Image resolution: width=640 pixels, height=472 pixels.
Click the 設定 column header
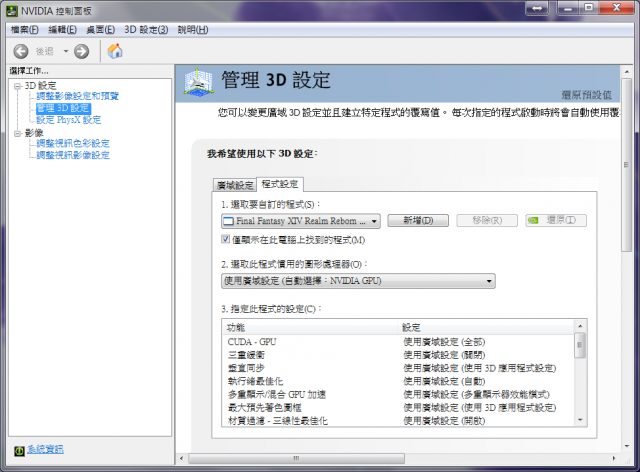click(486, 327)
